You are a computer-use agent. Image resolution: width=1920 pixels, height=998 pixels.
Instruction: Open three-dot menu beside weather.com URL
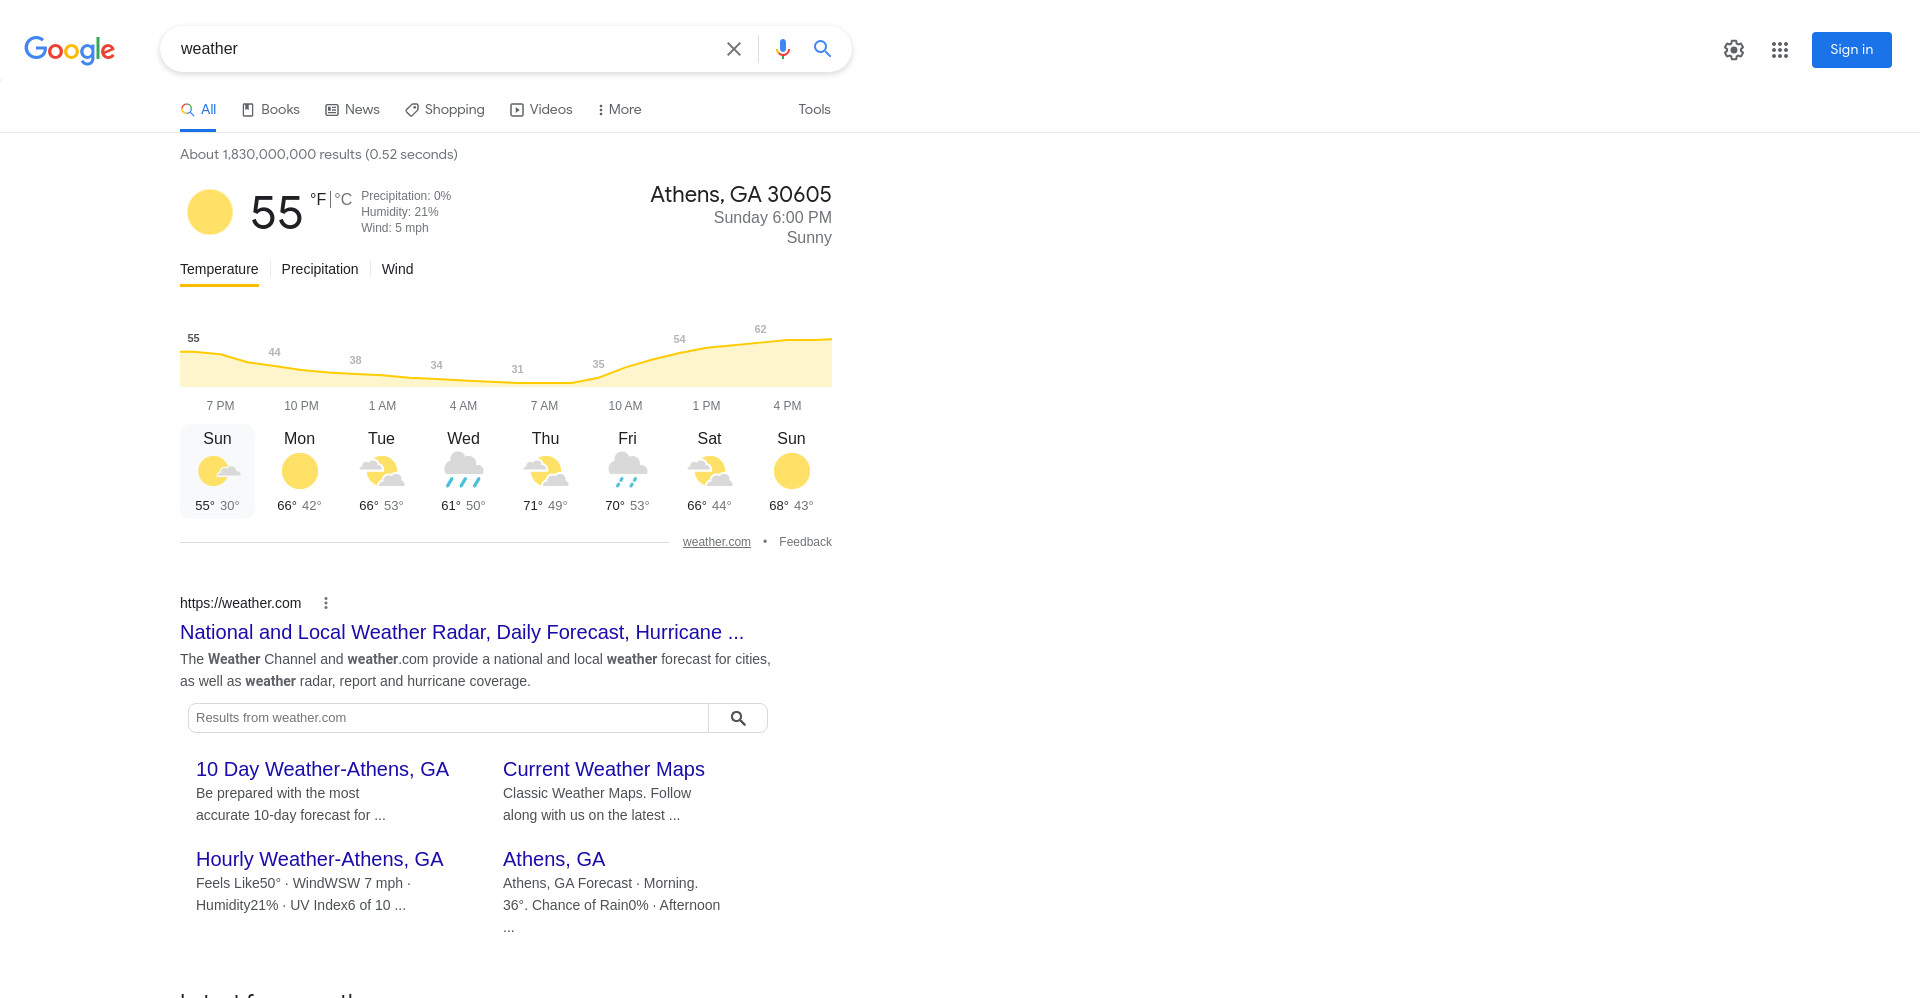click(326, 603)
